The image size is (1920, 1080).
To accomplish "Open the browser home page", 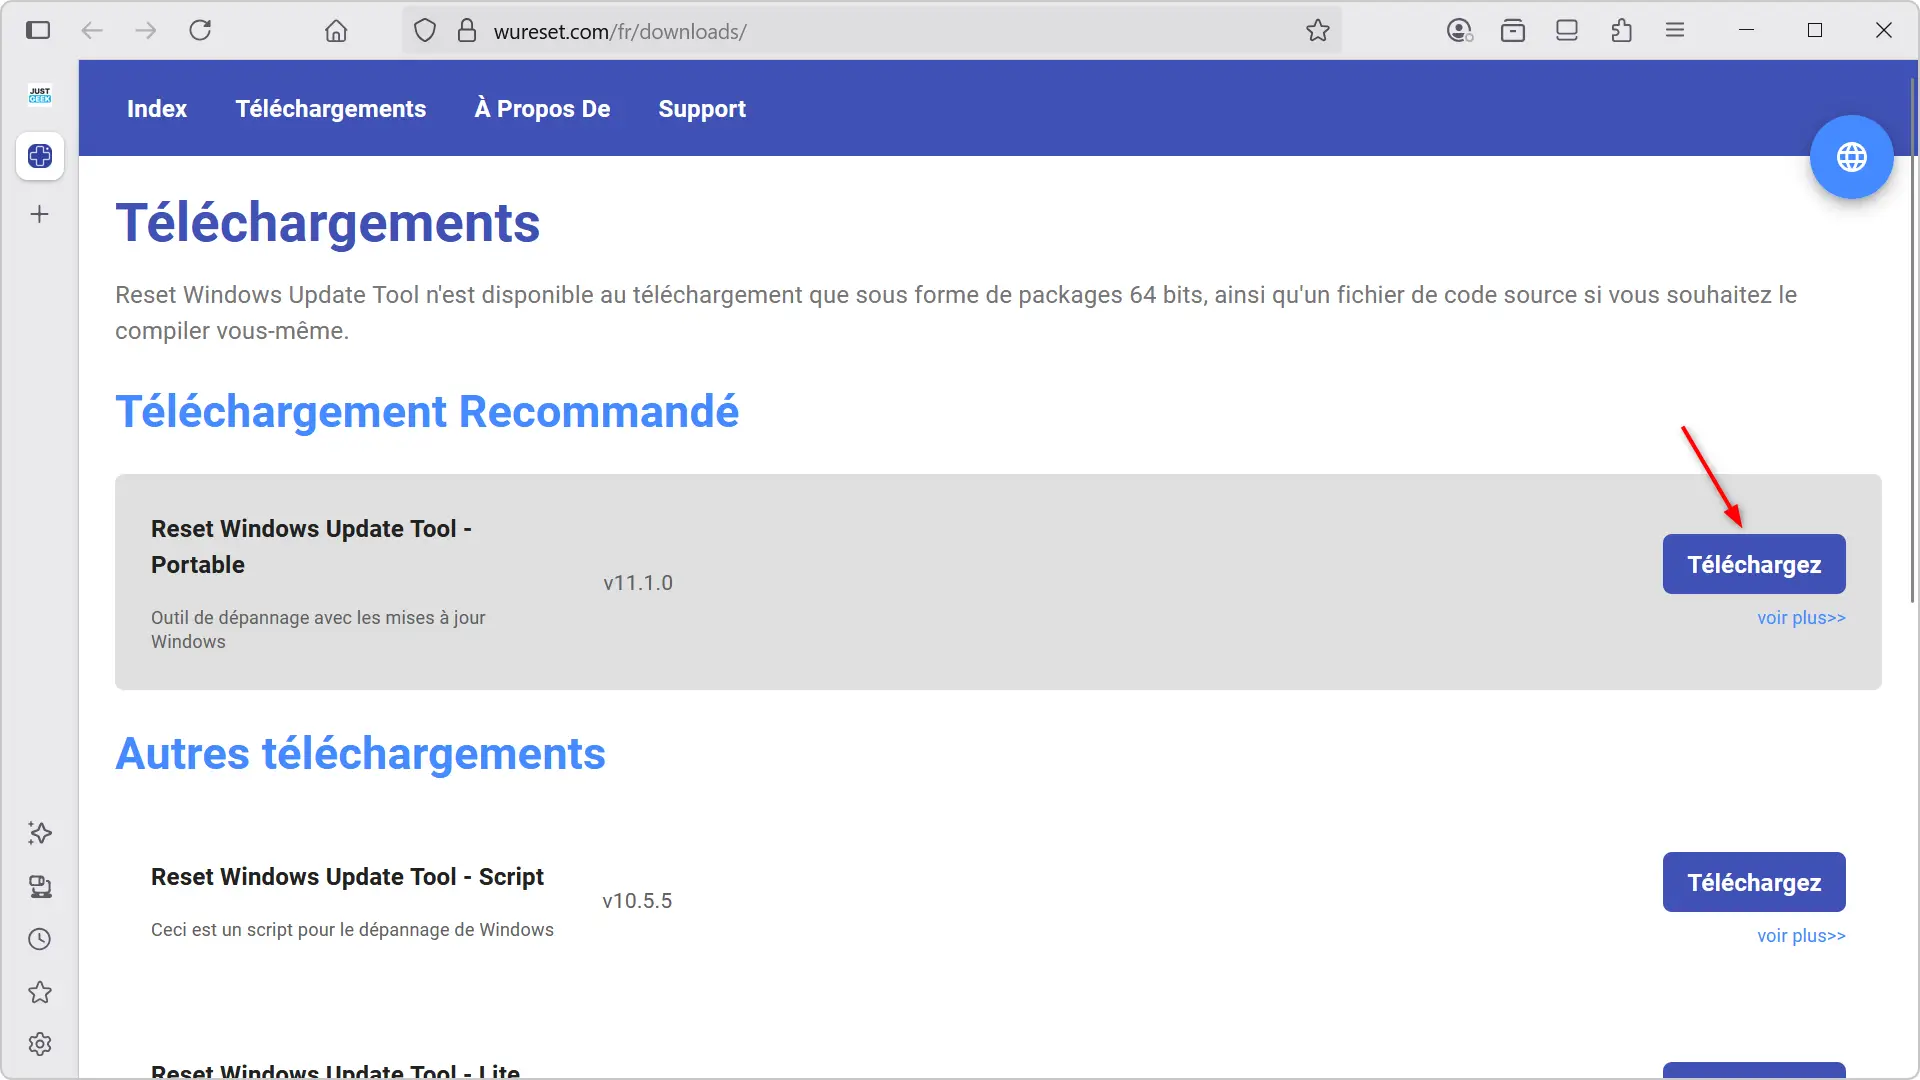I will coord(336,31).
